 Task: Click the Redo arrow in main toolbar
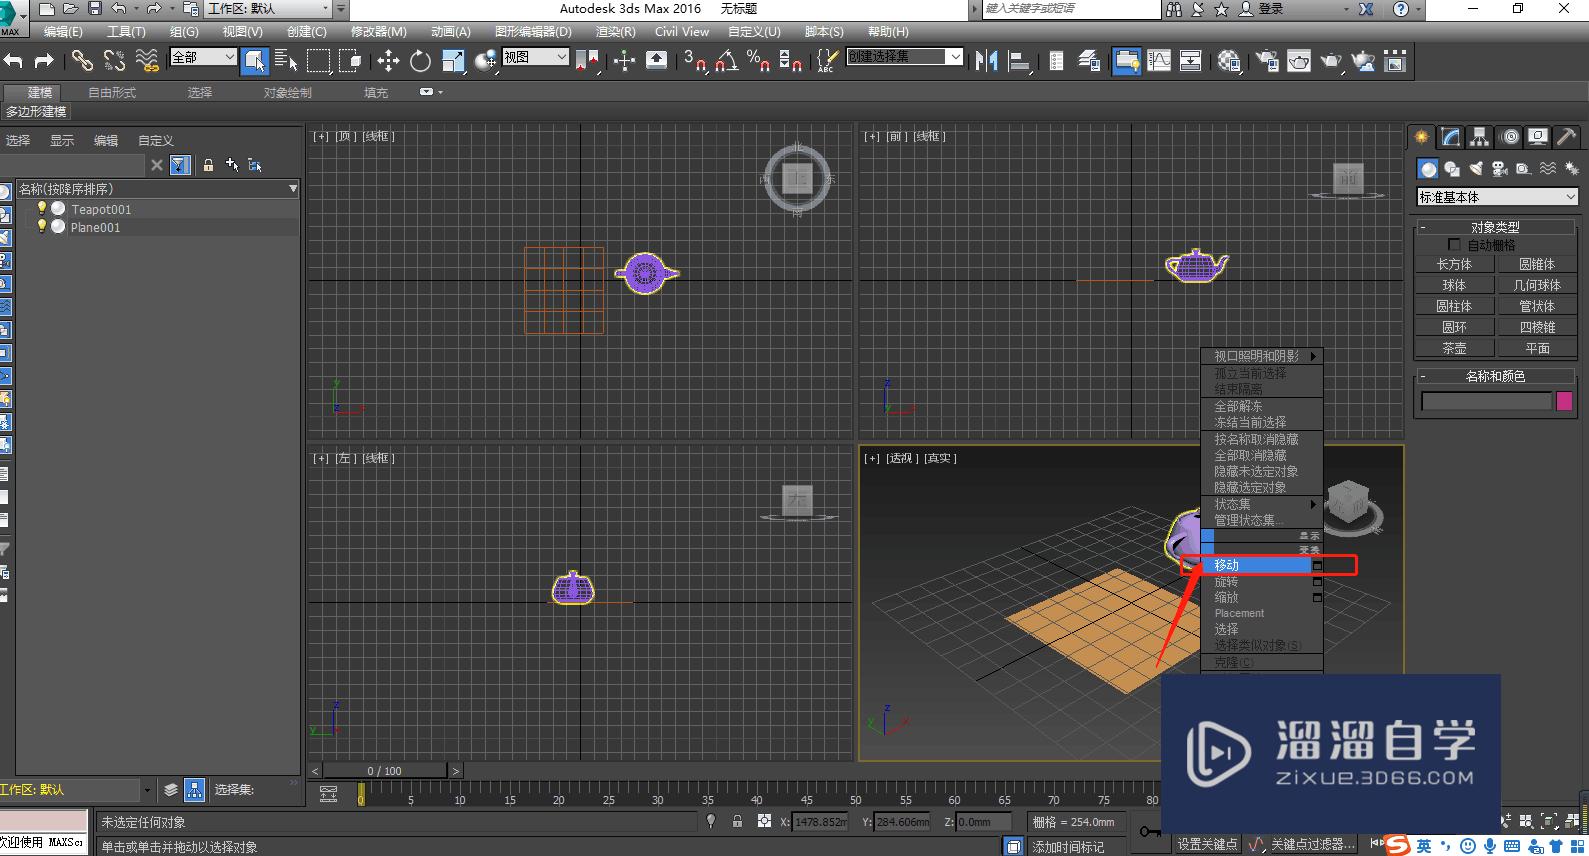point(44,61)
